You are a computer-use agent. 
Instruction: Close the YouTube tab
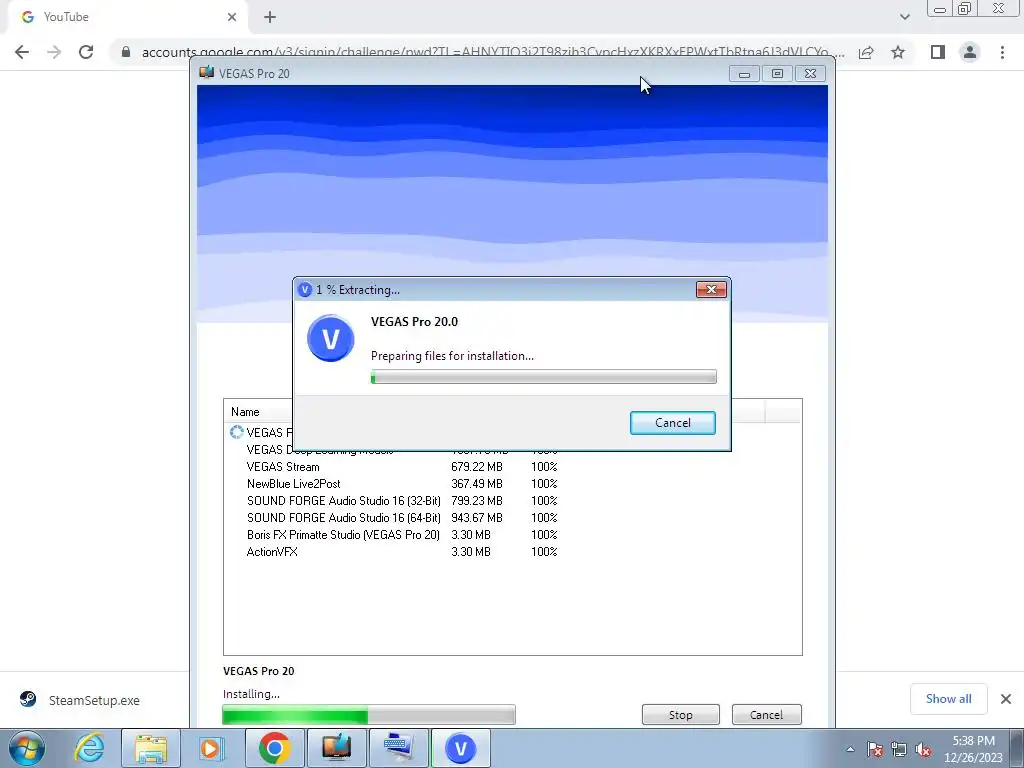(x=232, y=17)
